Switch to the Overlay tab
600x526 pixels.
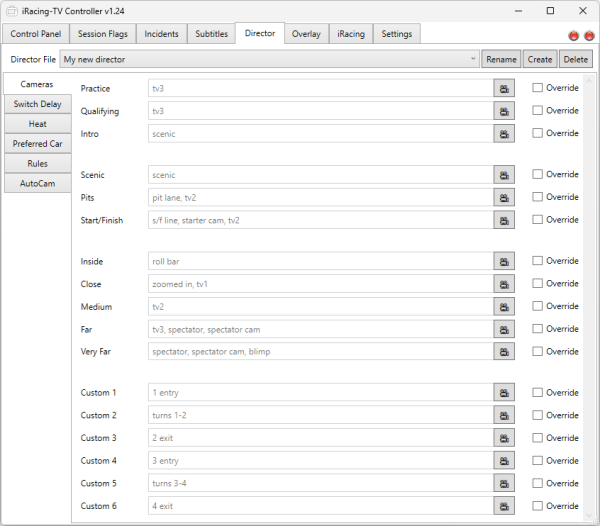click(x=306, y=34)
